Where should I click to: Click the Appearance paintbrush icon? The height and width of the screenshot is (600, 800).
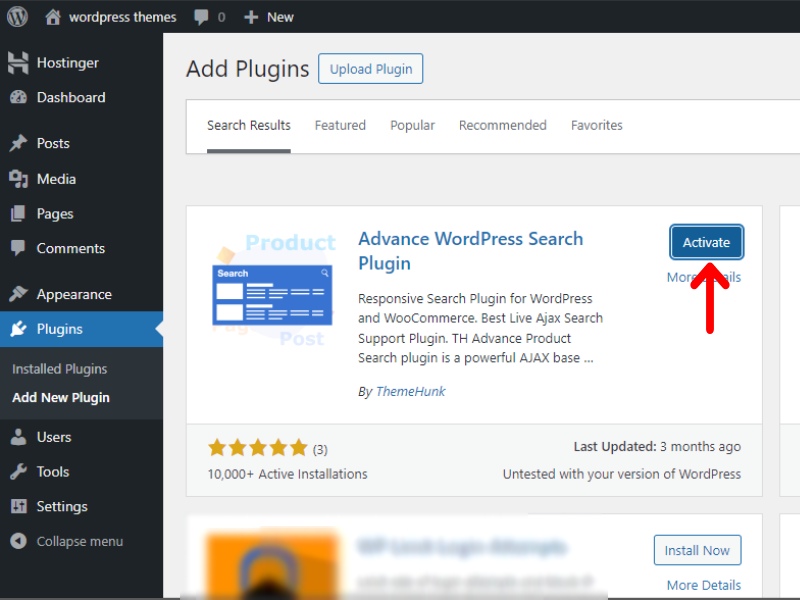point(18,294)
